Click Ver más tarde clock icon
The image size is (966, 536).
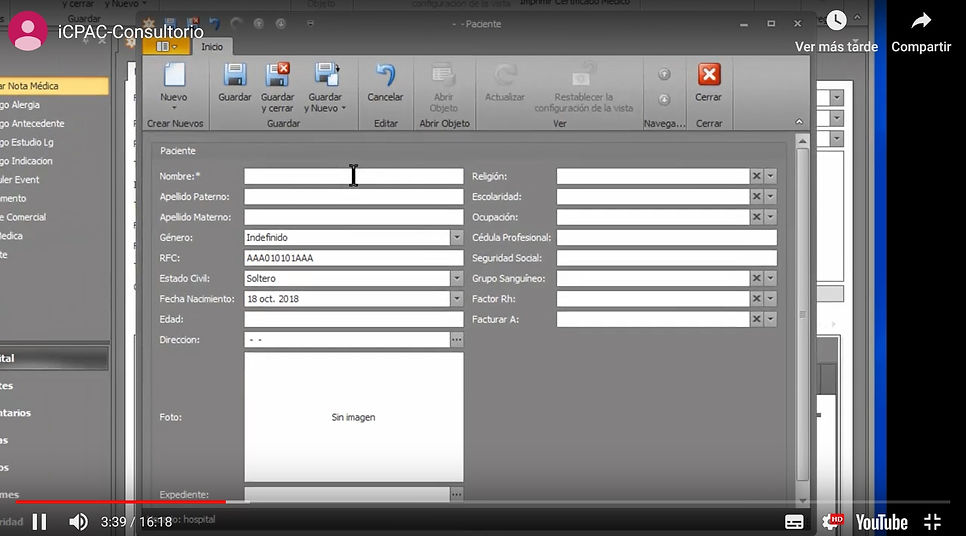836,20
